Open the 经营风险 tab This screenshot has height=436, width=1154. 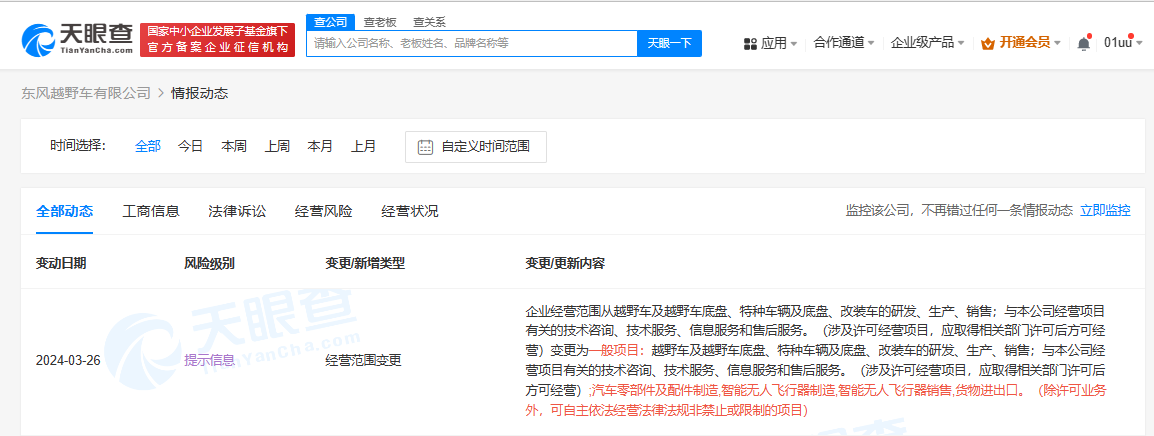click(323, 211)
